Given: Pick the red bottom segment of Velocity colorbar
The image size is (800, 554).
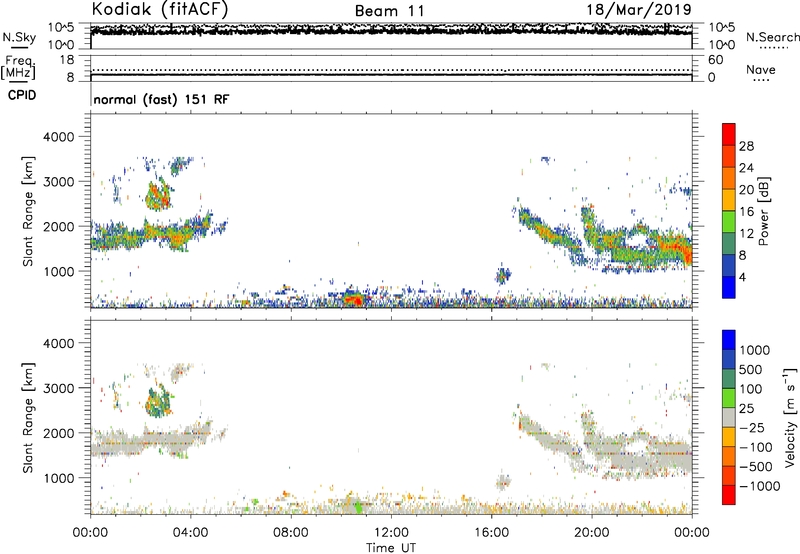Looking at the screenshot, I should coord(729,495).
